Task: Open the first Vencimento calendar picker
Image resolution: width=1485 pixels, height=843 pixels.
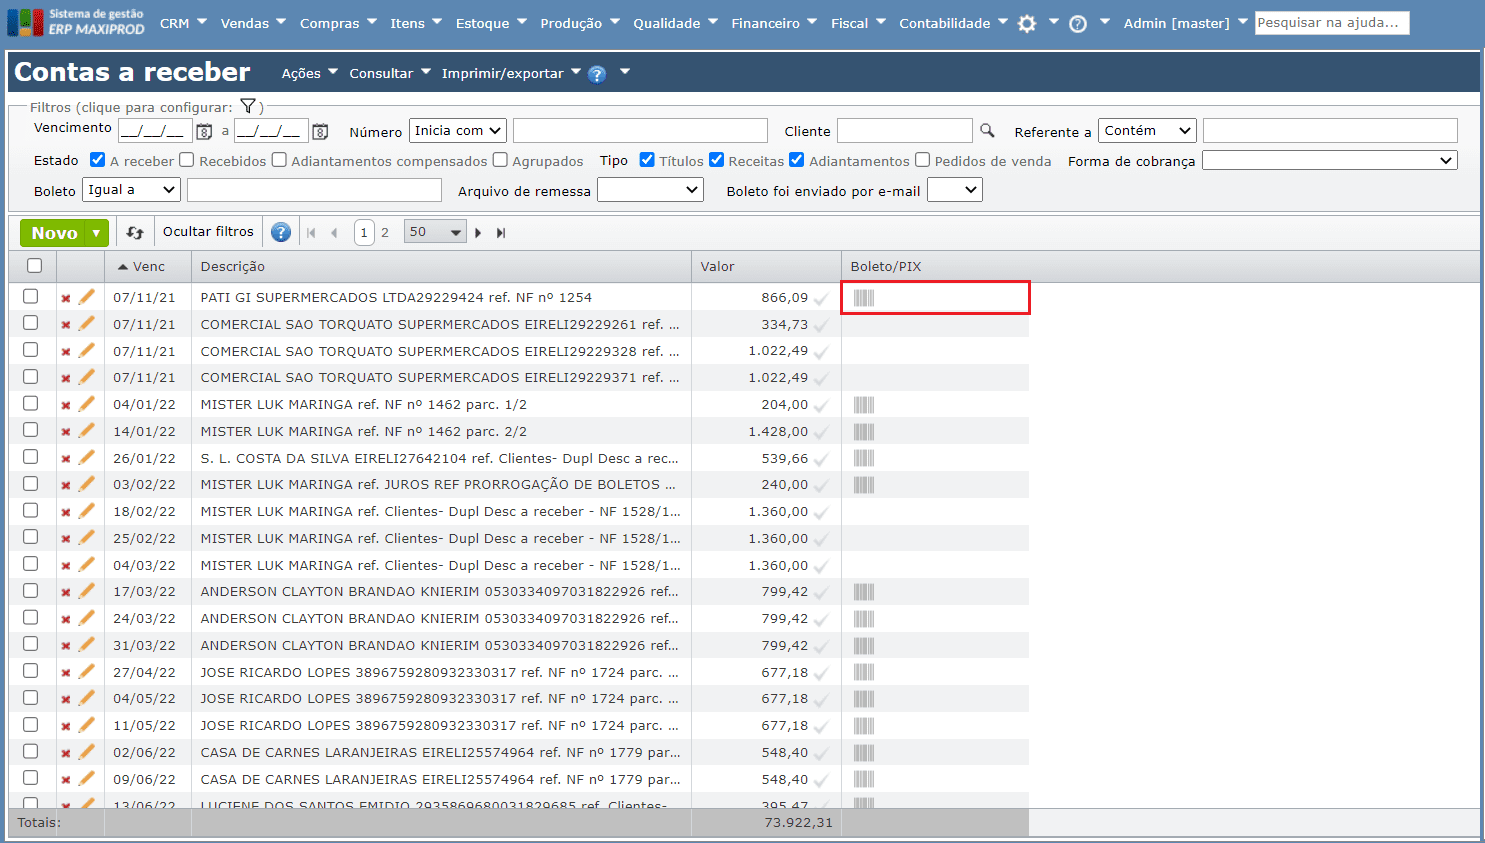Action: (x=204, y=131)
